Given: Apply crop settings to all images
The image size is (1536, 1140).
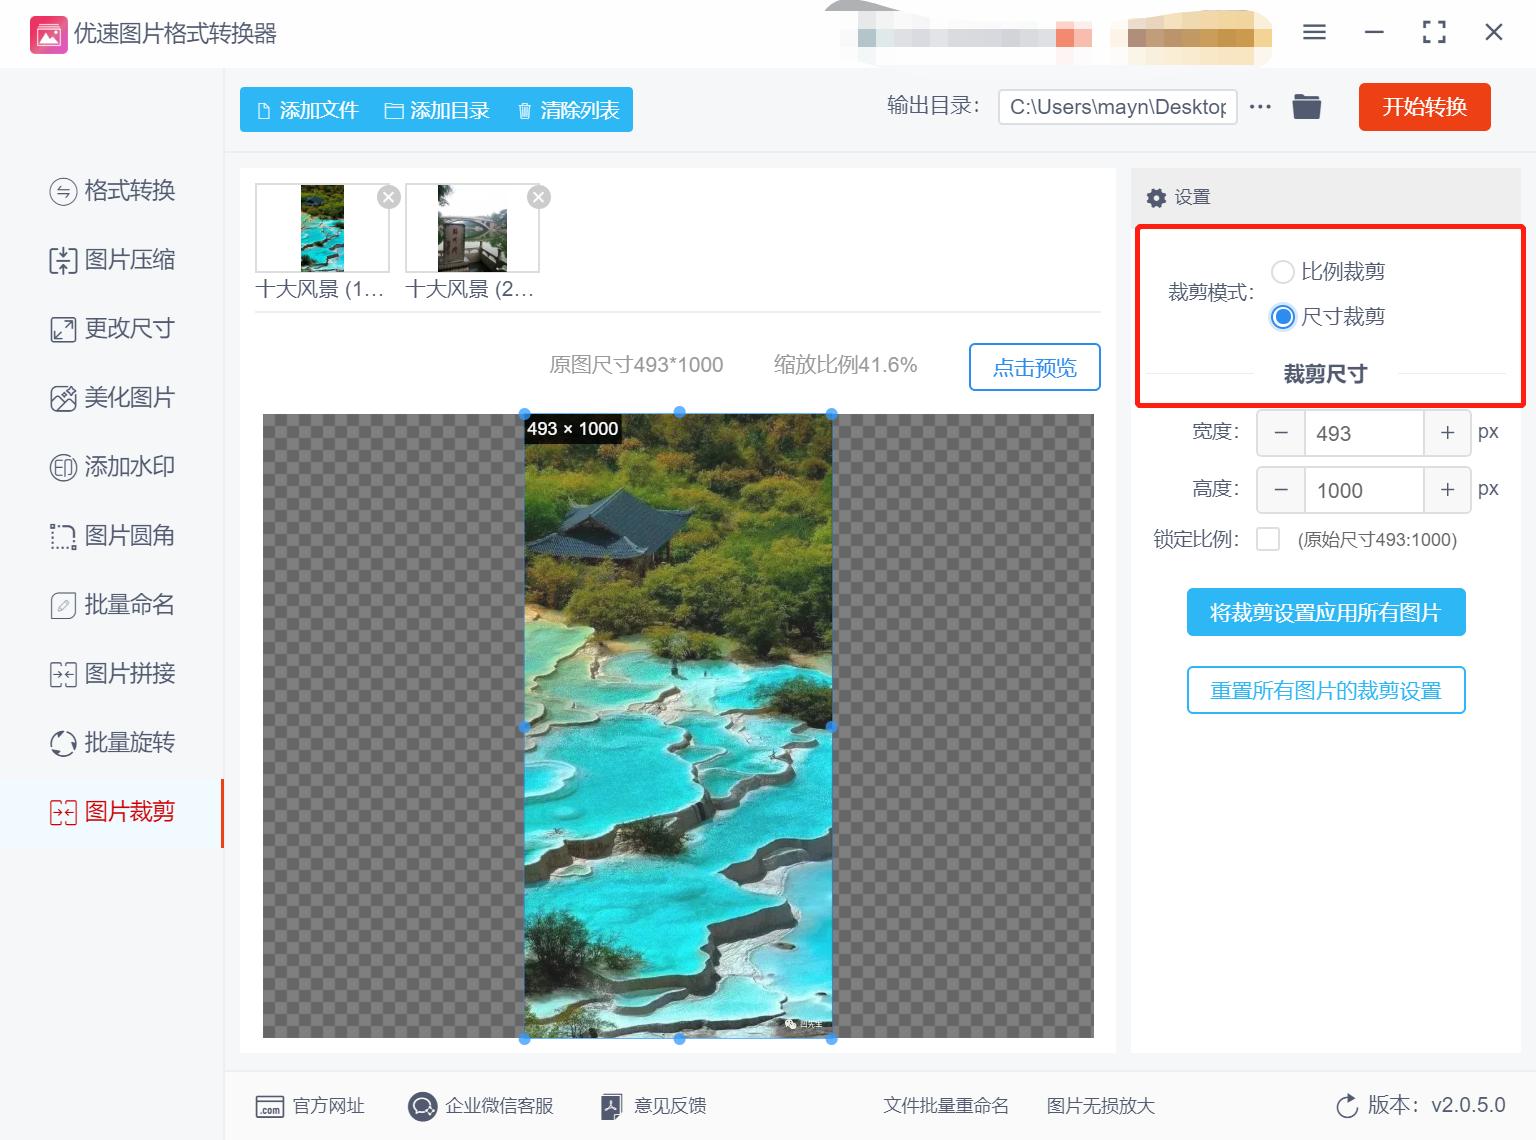Looking at the screenshot, I should [x=1325, y=612].
